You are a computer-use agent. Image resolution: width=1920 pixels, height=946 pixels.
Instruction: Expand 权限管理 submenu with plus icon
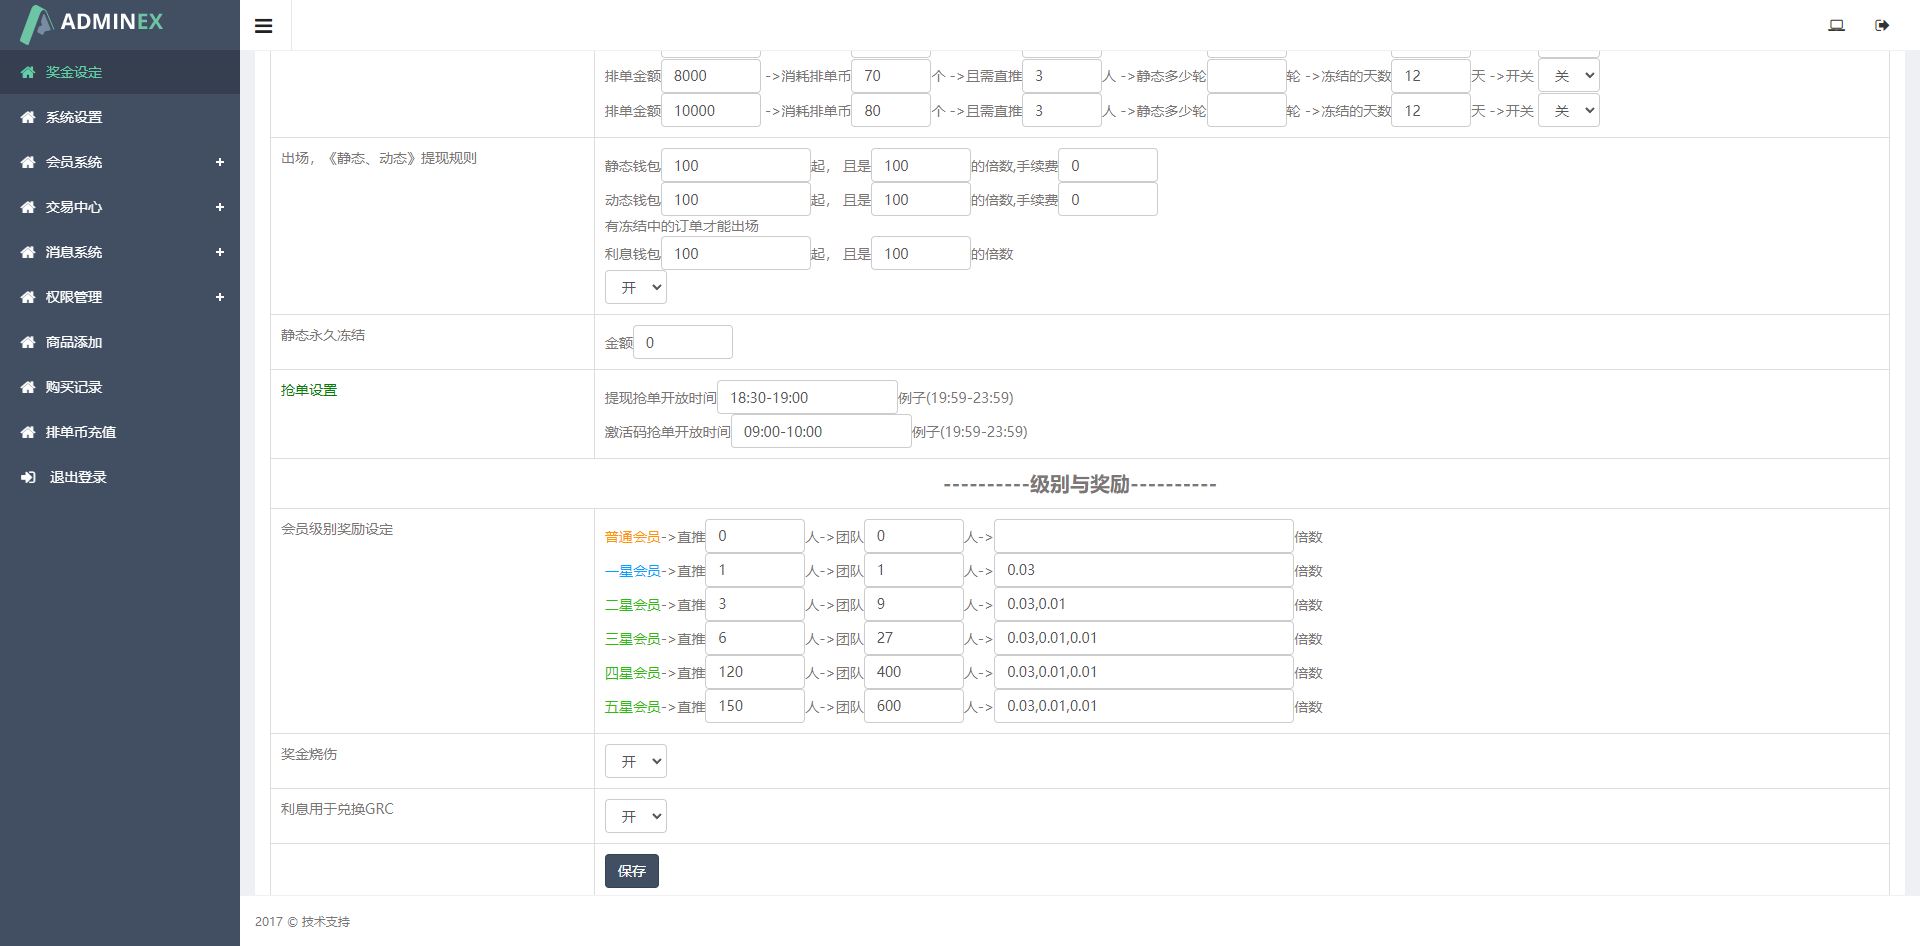[220, 297]
